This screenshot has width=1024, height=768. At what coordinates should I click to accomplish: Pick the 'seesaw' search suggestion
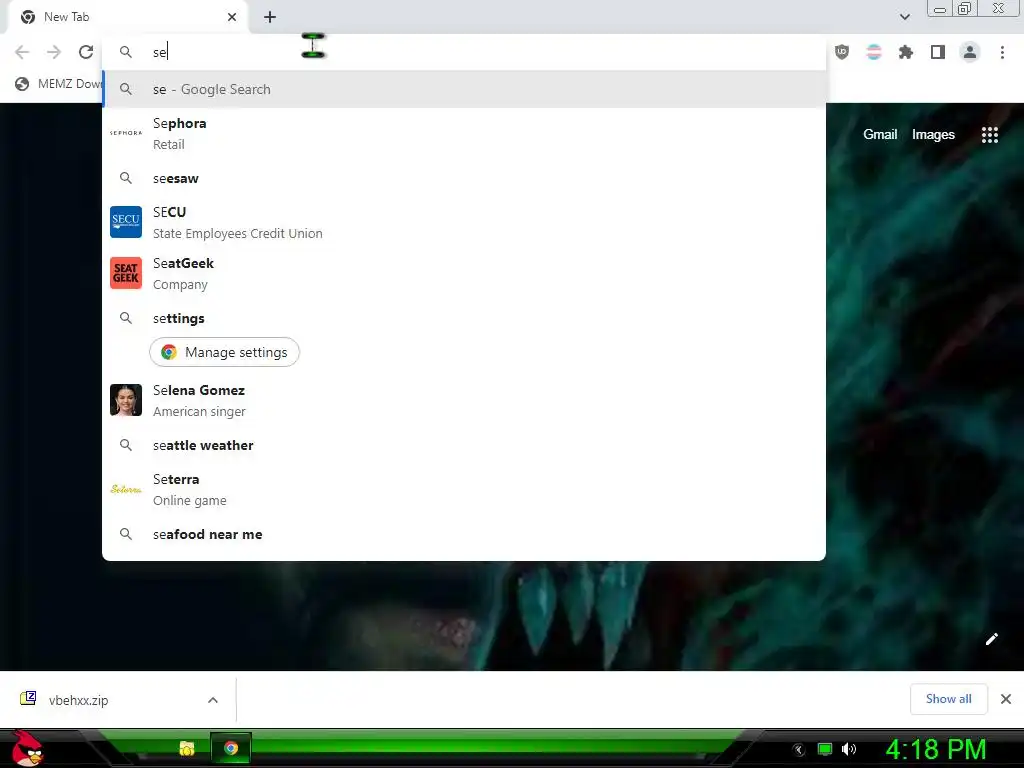click(x=464, y=178)
